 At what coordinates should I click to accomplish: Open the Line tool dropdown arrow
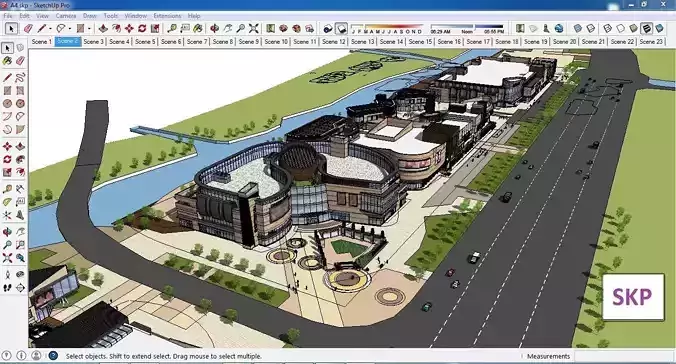[x=50, y=29]
